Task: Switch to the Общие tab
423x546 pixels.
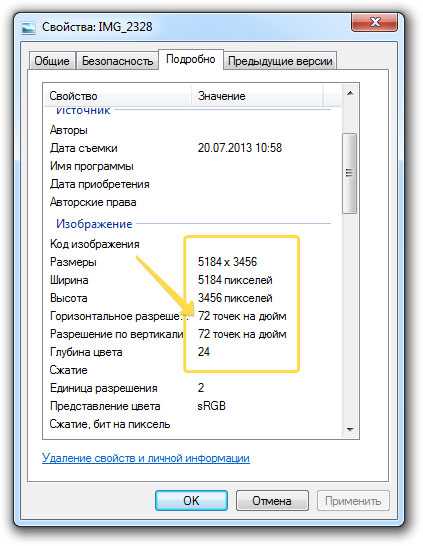Action: pos(52,61)
